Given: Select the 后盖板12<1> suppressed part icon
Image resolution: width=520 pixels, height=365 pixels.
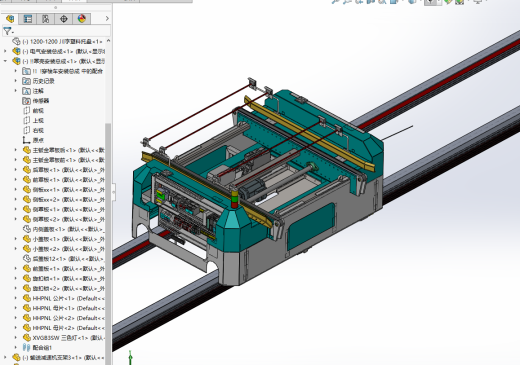Looking at the screenshot, I should coord(27,259).
